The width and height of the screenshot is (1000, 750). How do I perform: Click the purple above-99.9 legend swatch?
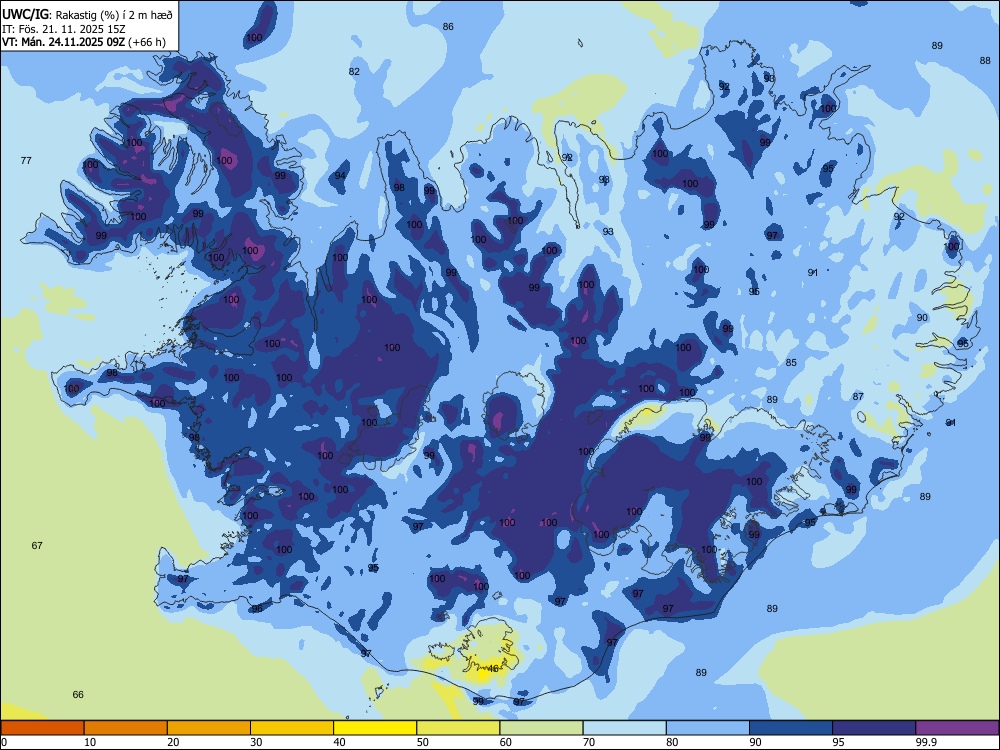coord(957,728)
